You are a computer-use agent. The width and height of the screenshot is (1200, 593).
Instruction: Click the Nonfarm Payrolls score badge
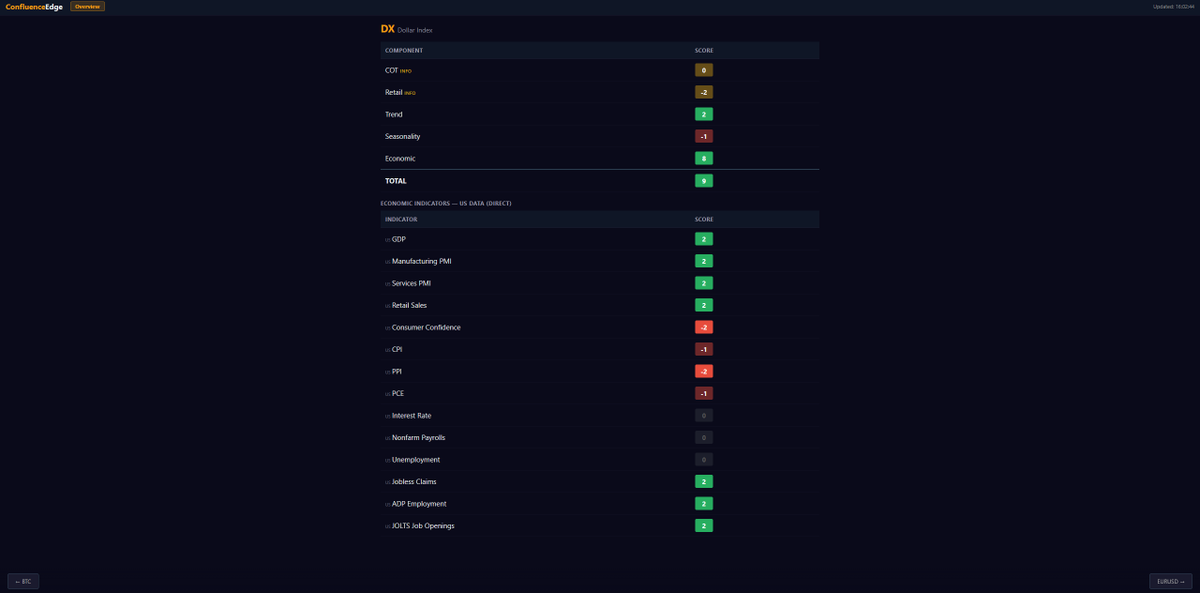pyautogui.click(x=704, y=437)
